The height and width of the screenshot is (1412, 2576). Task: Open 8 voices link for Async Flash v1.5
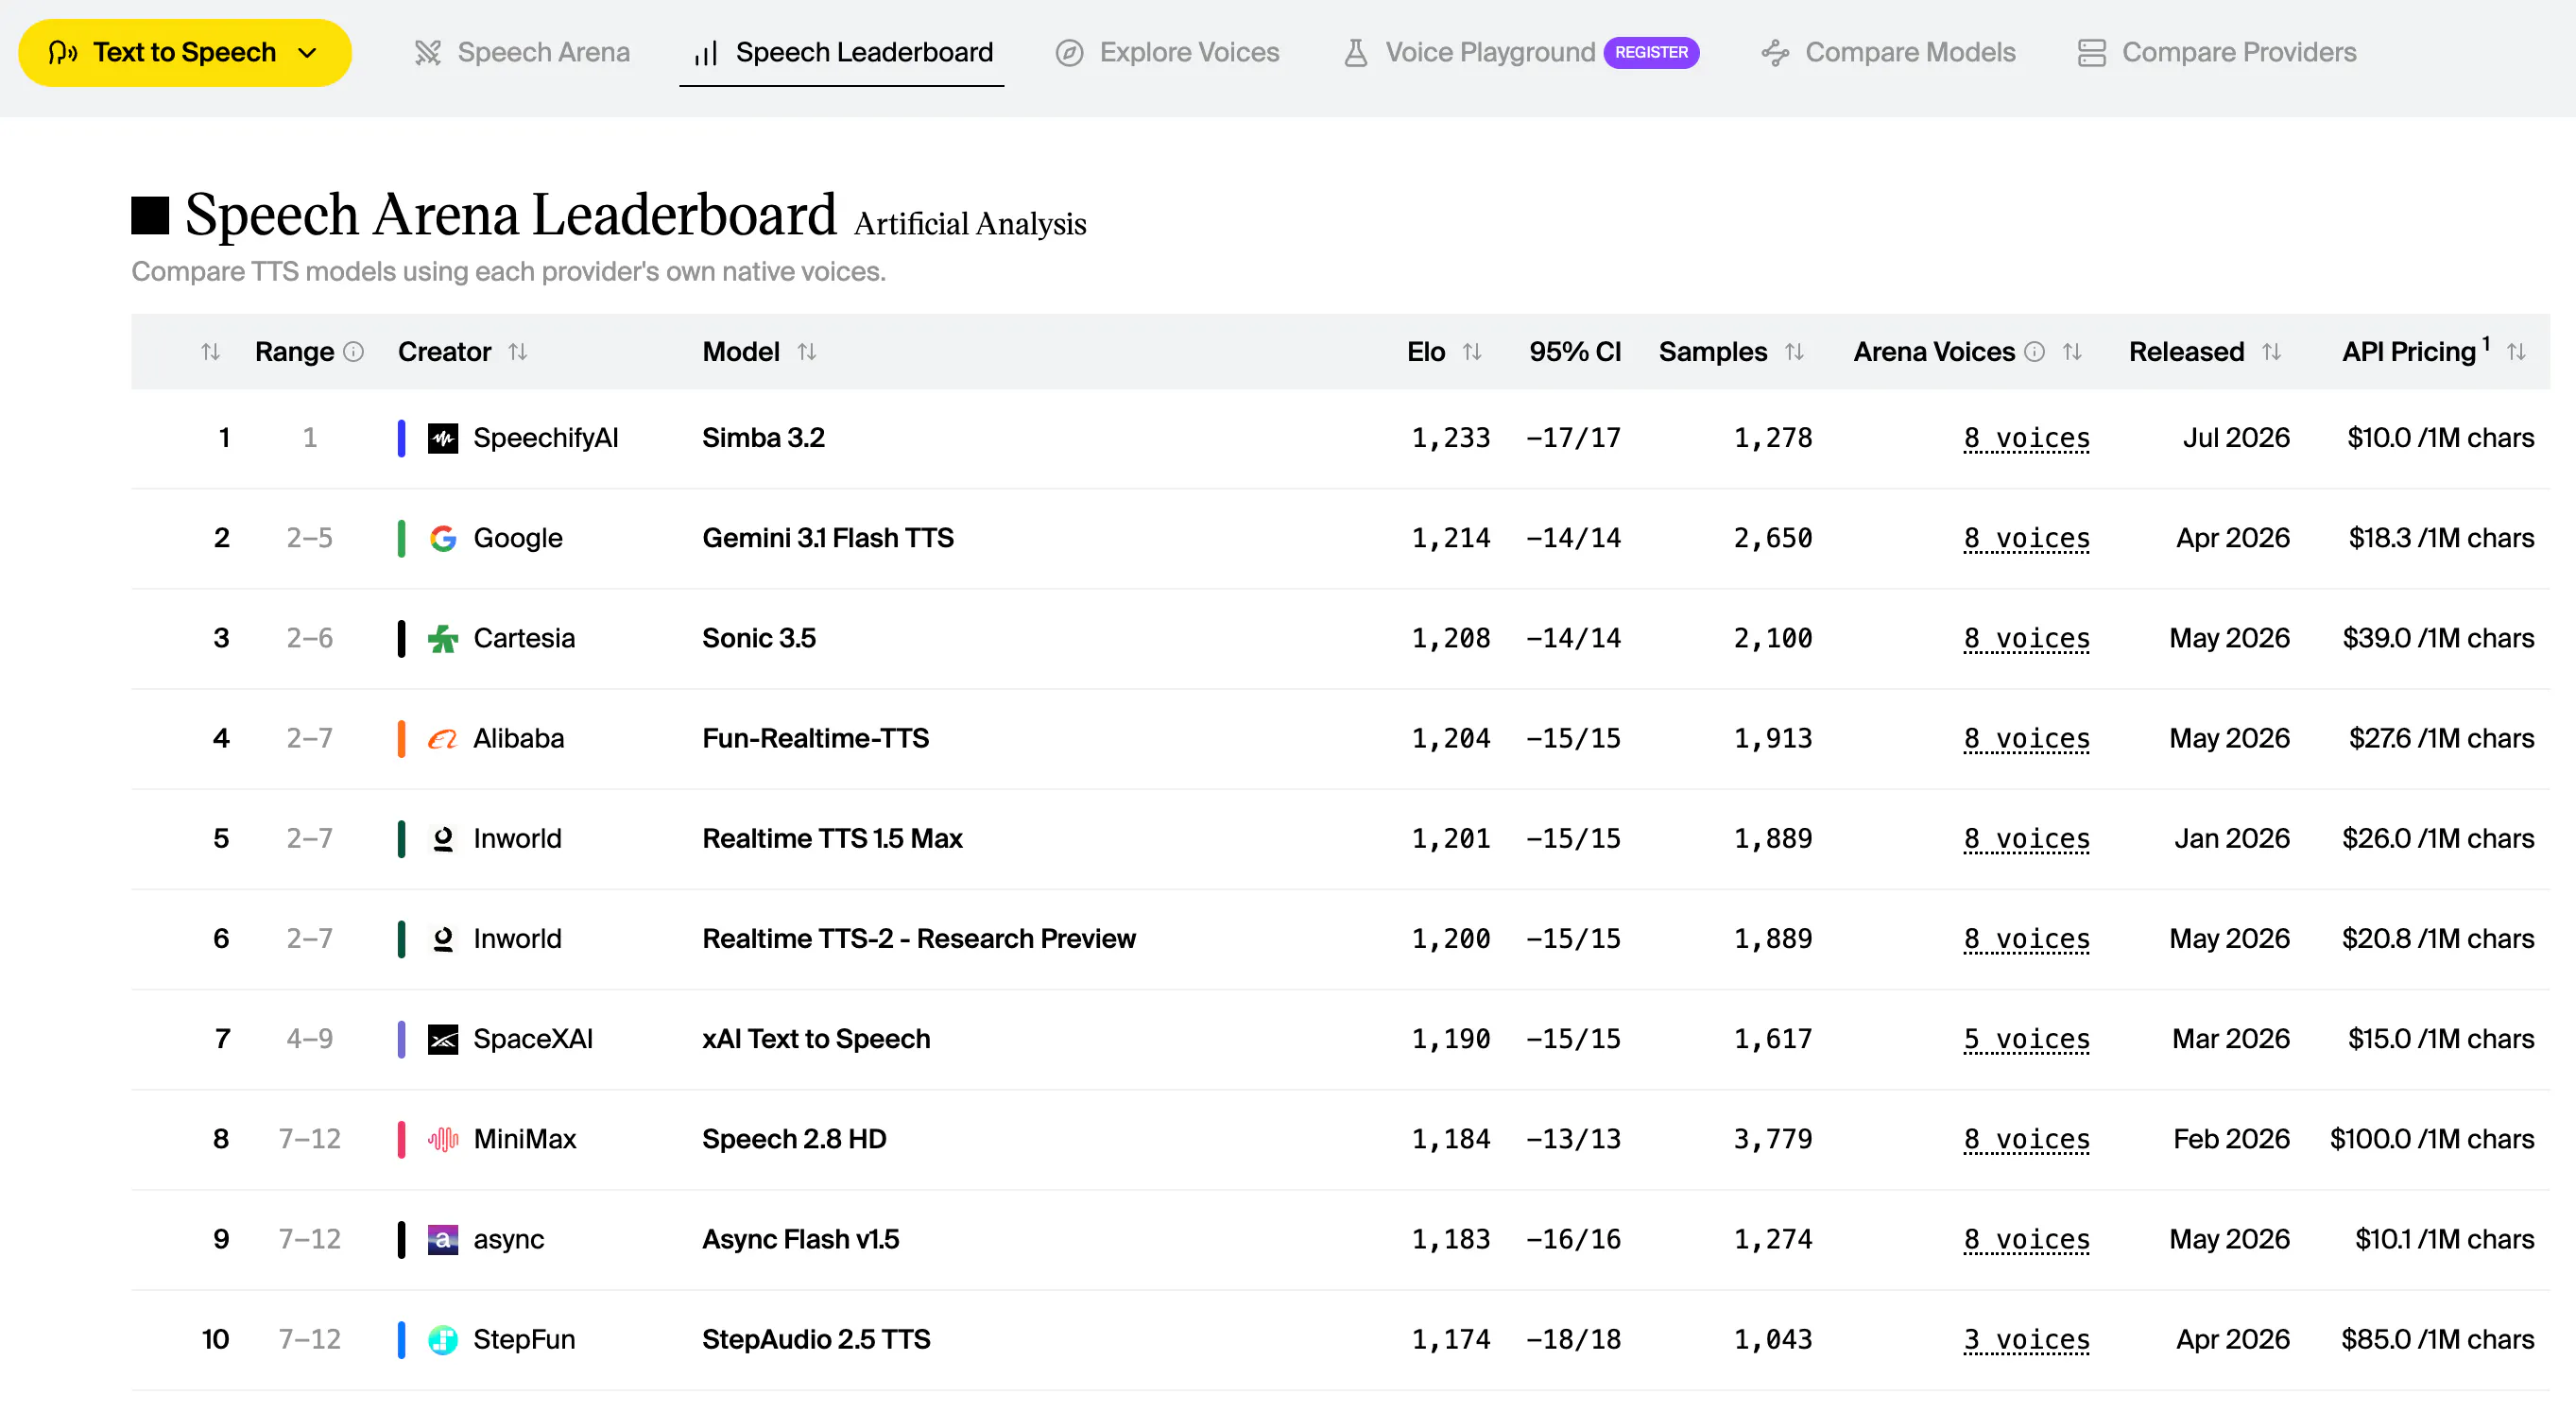[x=2027, y=1239]
